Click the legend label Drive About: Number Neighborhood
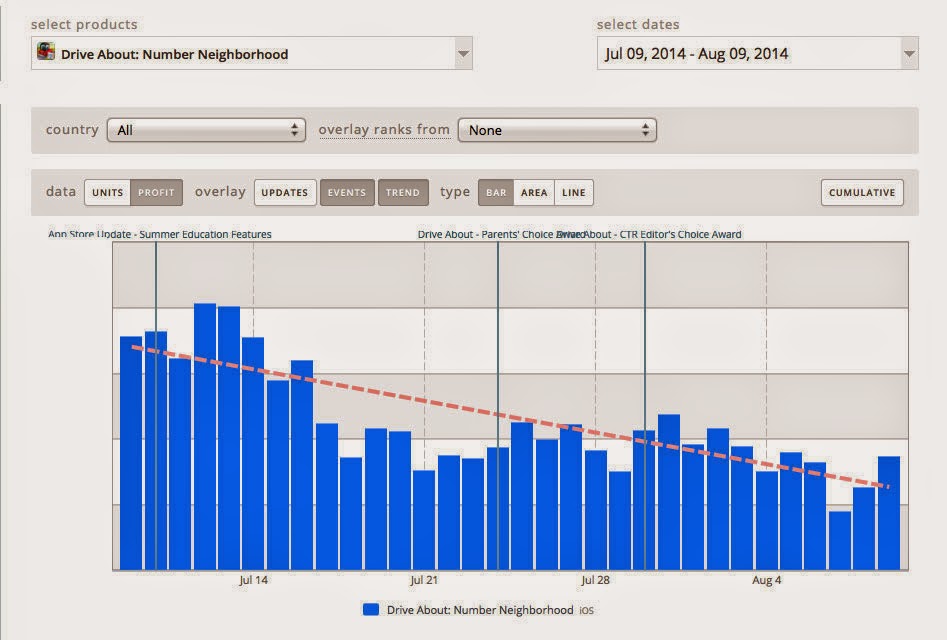 click(x=480, y=610)
